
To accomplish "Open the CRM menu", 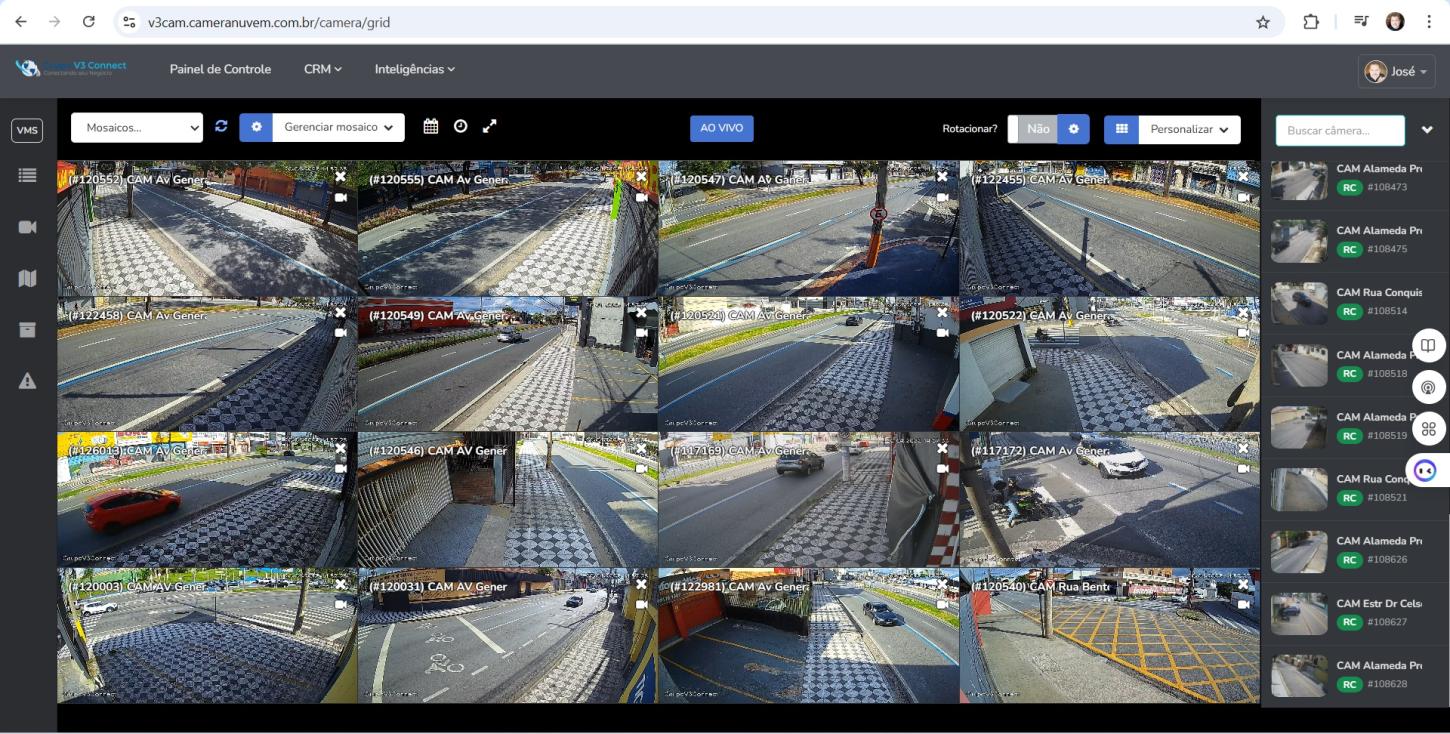I will pos(322,69).
